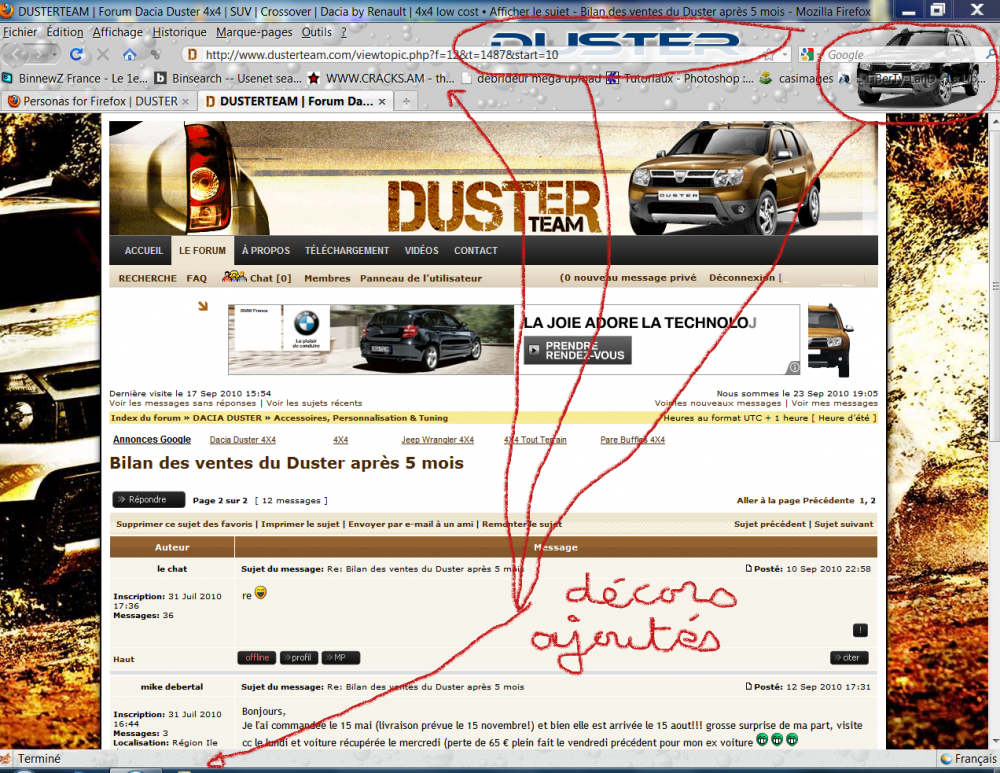Select LE FORUM navigation item
1000x773 pixels.
tap(202, 251)
